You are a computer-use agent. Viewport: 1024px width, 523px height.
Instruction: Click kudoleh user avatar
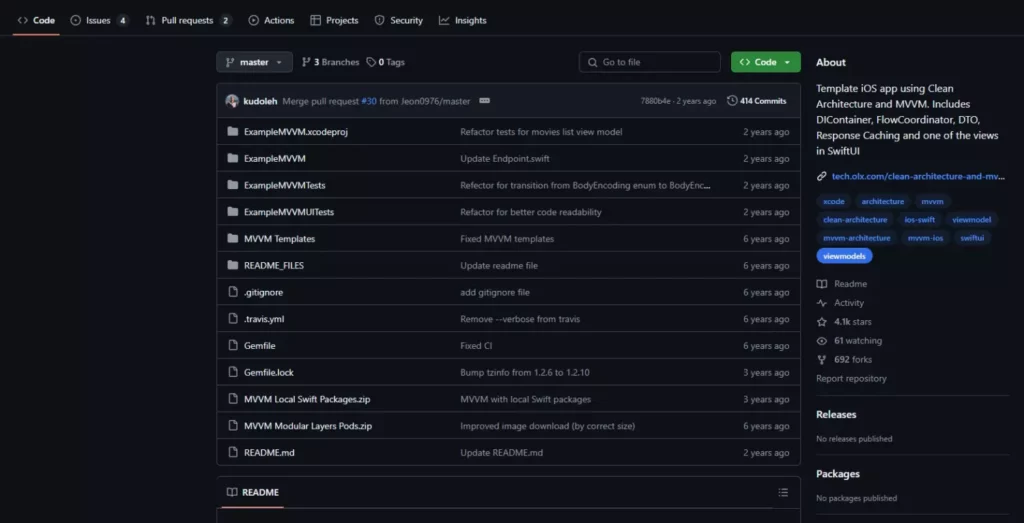232,101
